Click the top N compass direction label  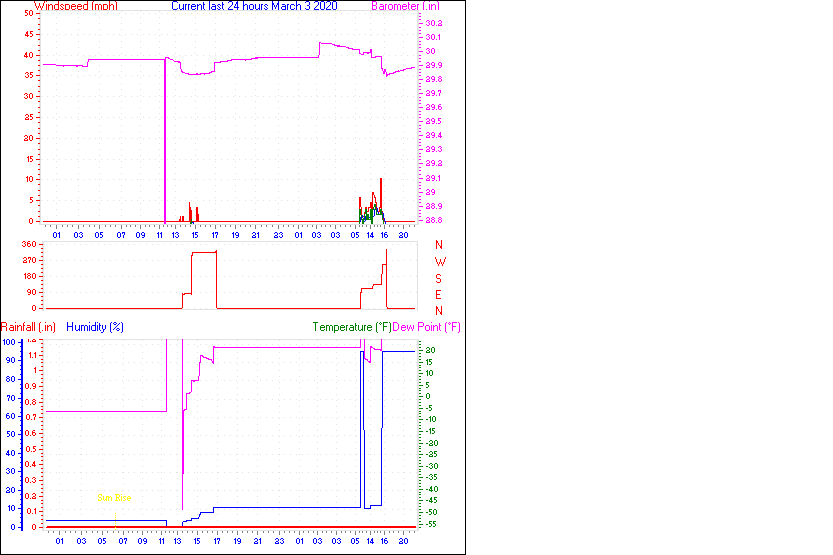tap(439, 245)
